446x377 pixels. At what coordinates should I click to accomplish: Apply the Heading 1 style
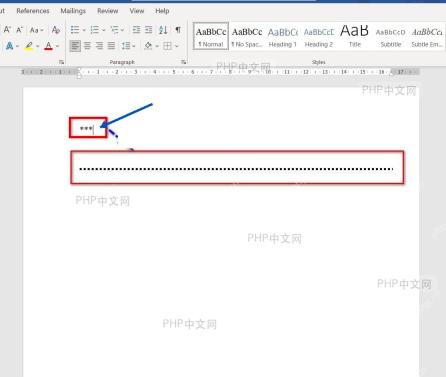tap(283, 37)
